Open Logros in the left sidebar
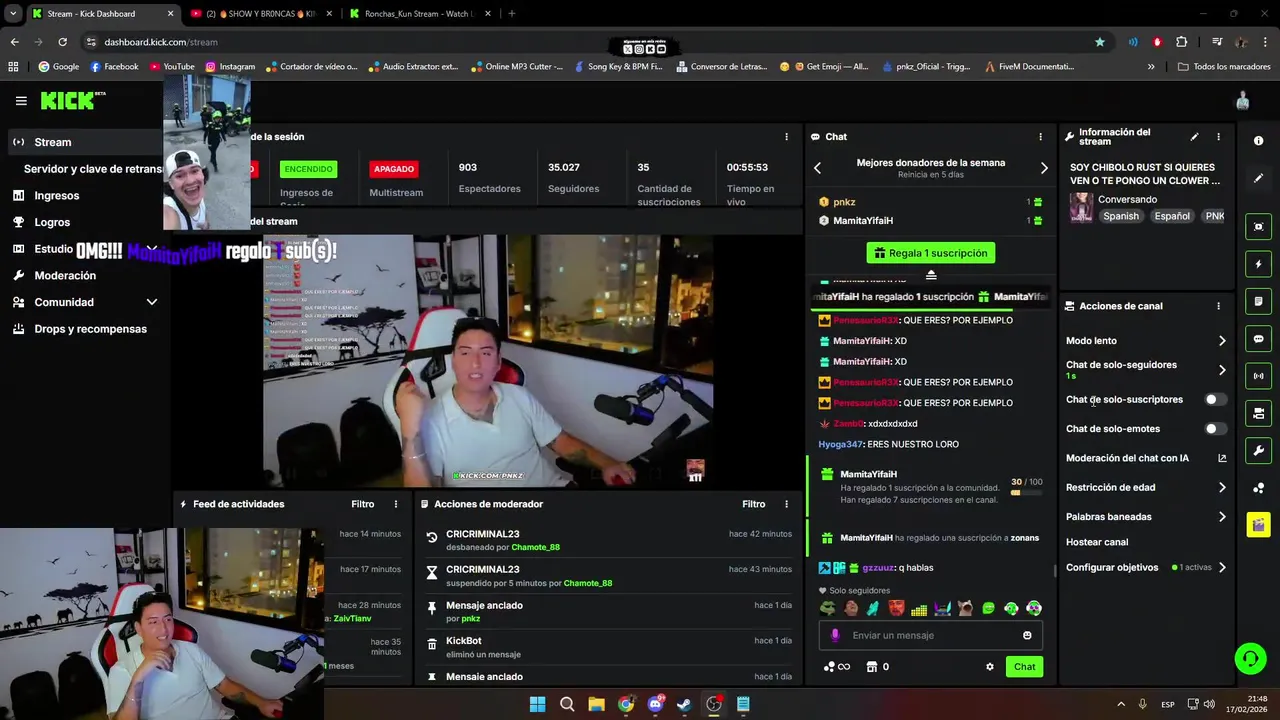This screenshot has height=720, width=1280. click(52, 222)
